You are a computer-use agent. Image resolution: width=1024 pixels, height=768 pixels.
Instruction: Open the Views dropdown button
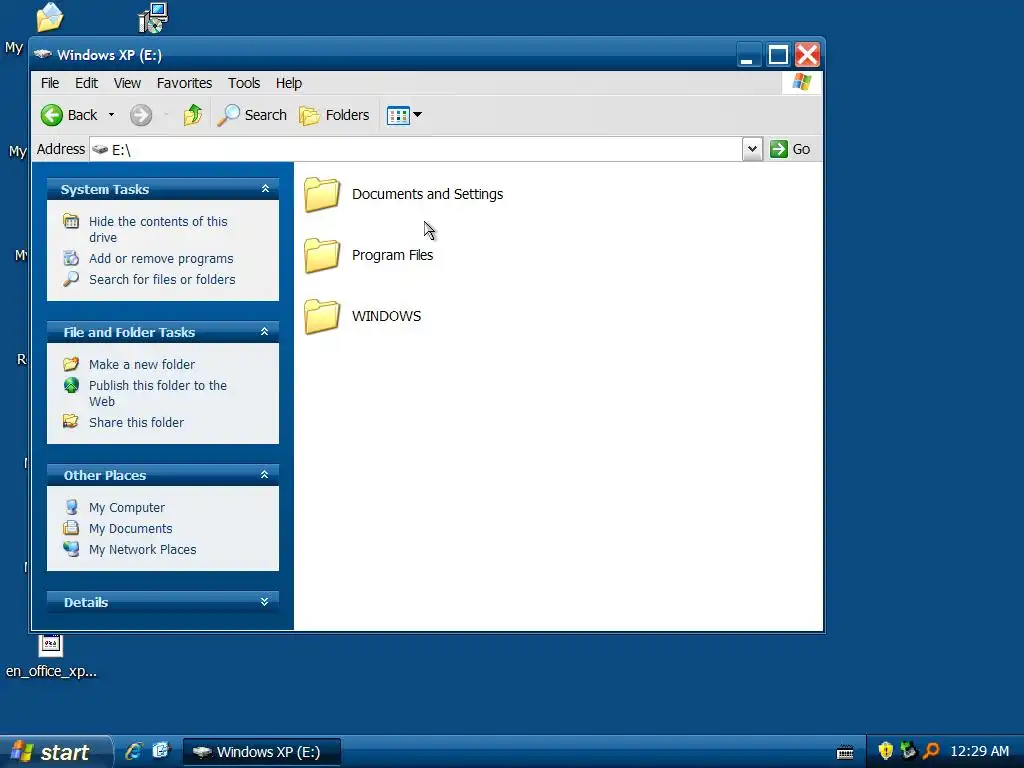(404, 115)
